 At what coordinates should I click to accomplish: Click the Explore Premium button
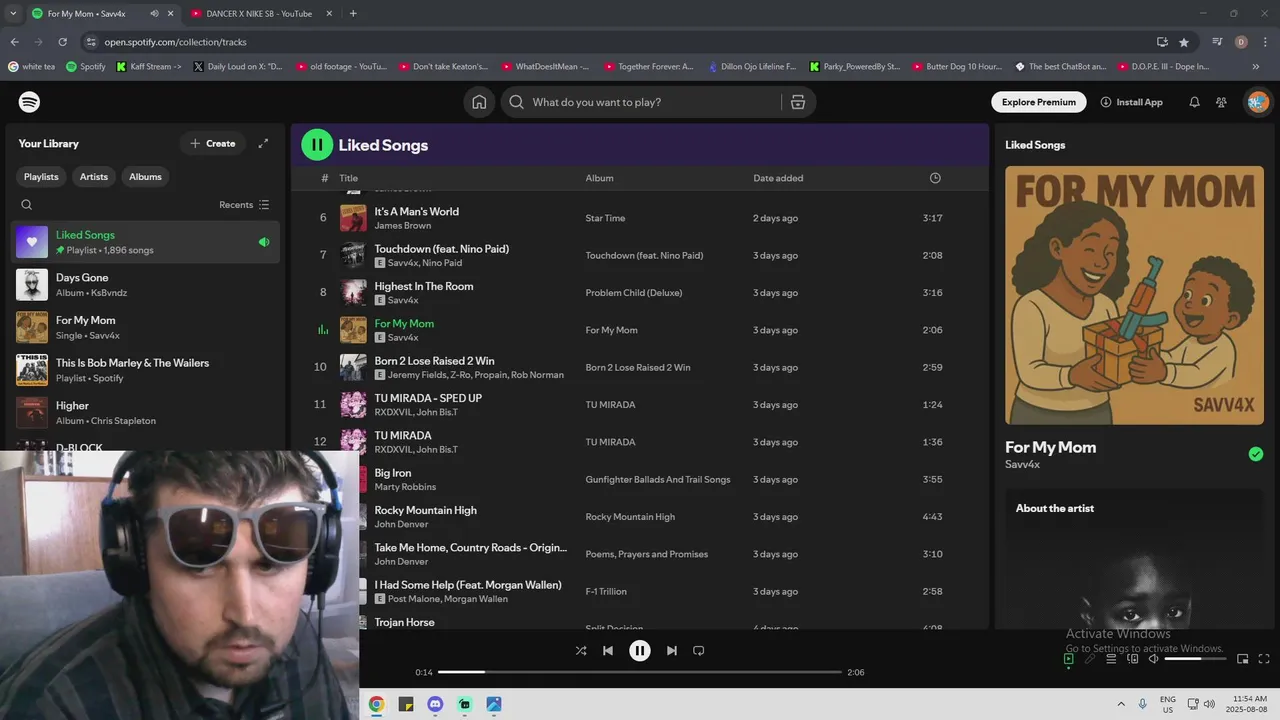pos(1038,102)
